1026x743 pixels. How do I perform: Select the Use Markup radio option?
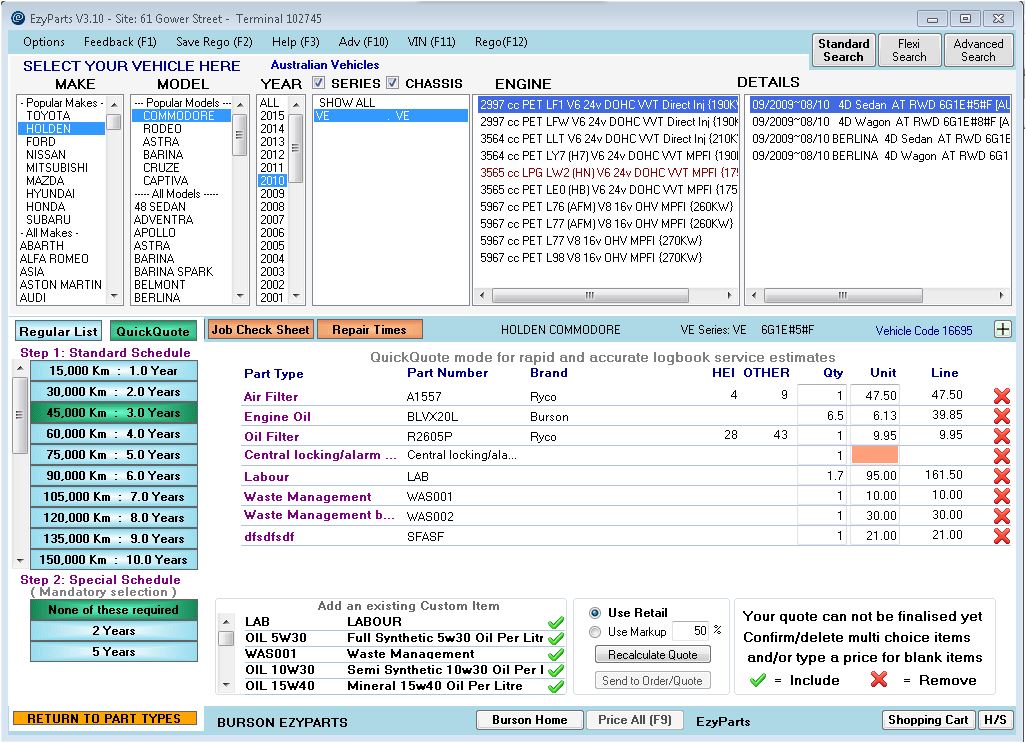tap(595, 632)
